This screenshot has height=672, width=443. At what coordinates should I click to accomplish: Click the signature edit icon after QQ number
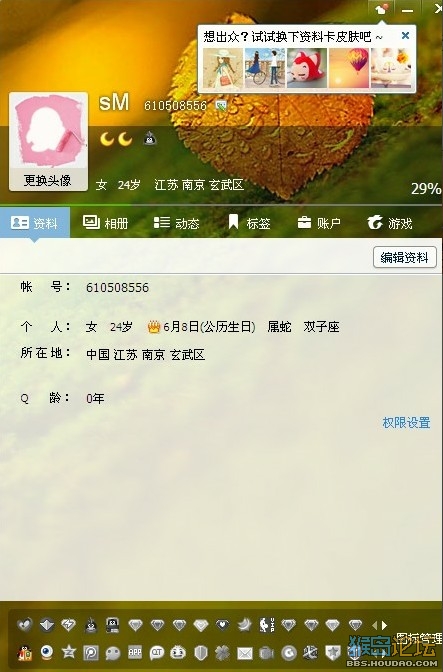221,105
